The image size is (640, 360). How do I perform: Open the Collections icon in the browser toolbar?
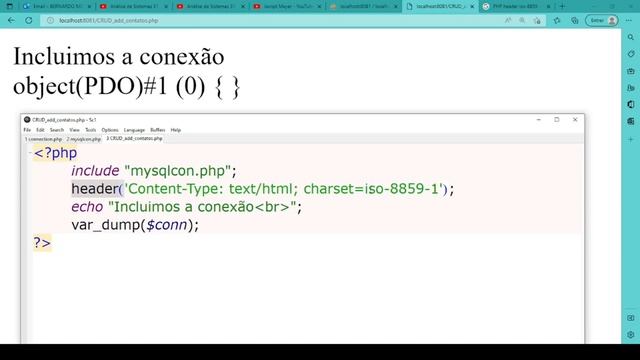click(x=575, y=20)
